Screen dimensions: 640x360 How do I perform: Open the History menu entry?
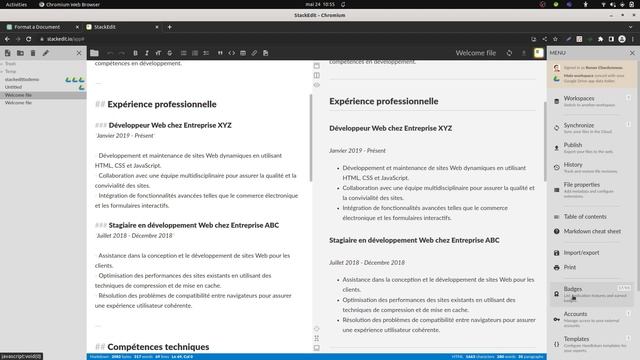coord(592,167)
